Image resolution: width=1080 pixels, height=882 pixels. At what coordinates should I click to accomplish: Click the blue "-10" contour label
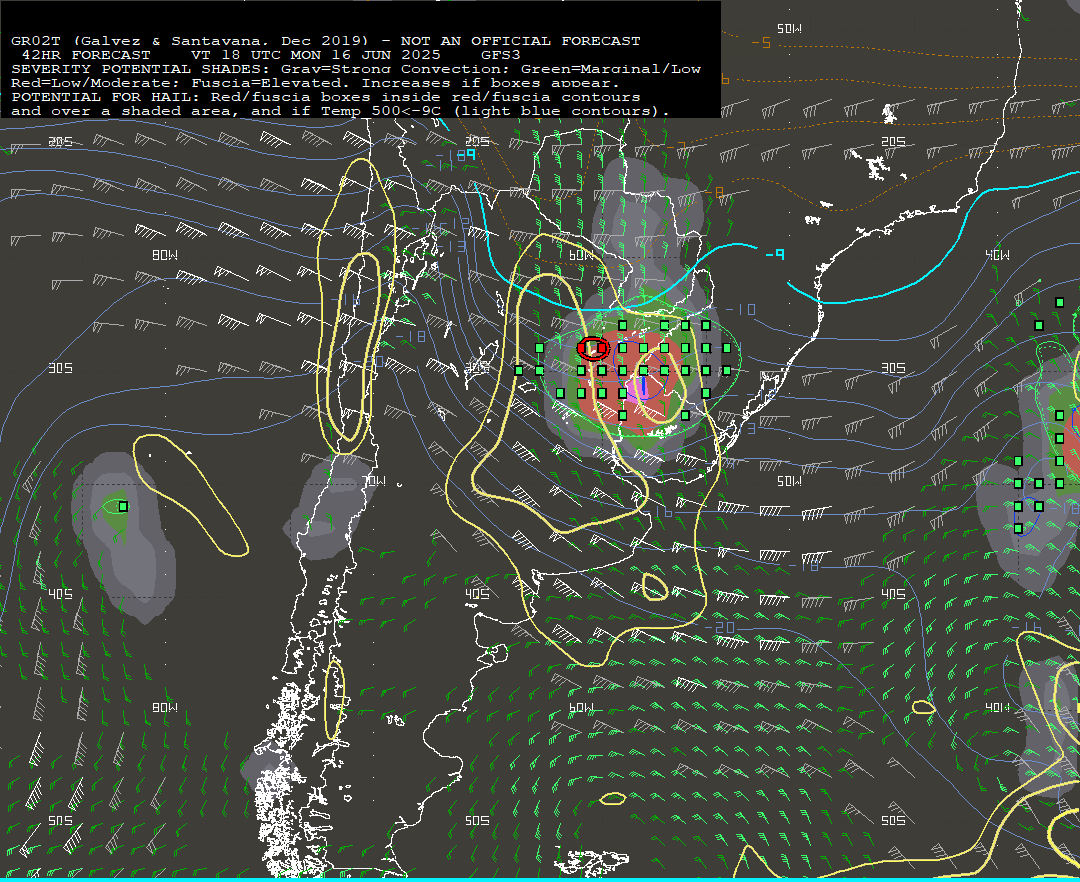(740, 310)
